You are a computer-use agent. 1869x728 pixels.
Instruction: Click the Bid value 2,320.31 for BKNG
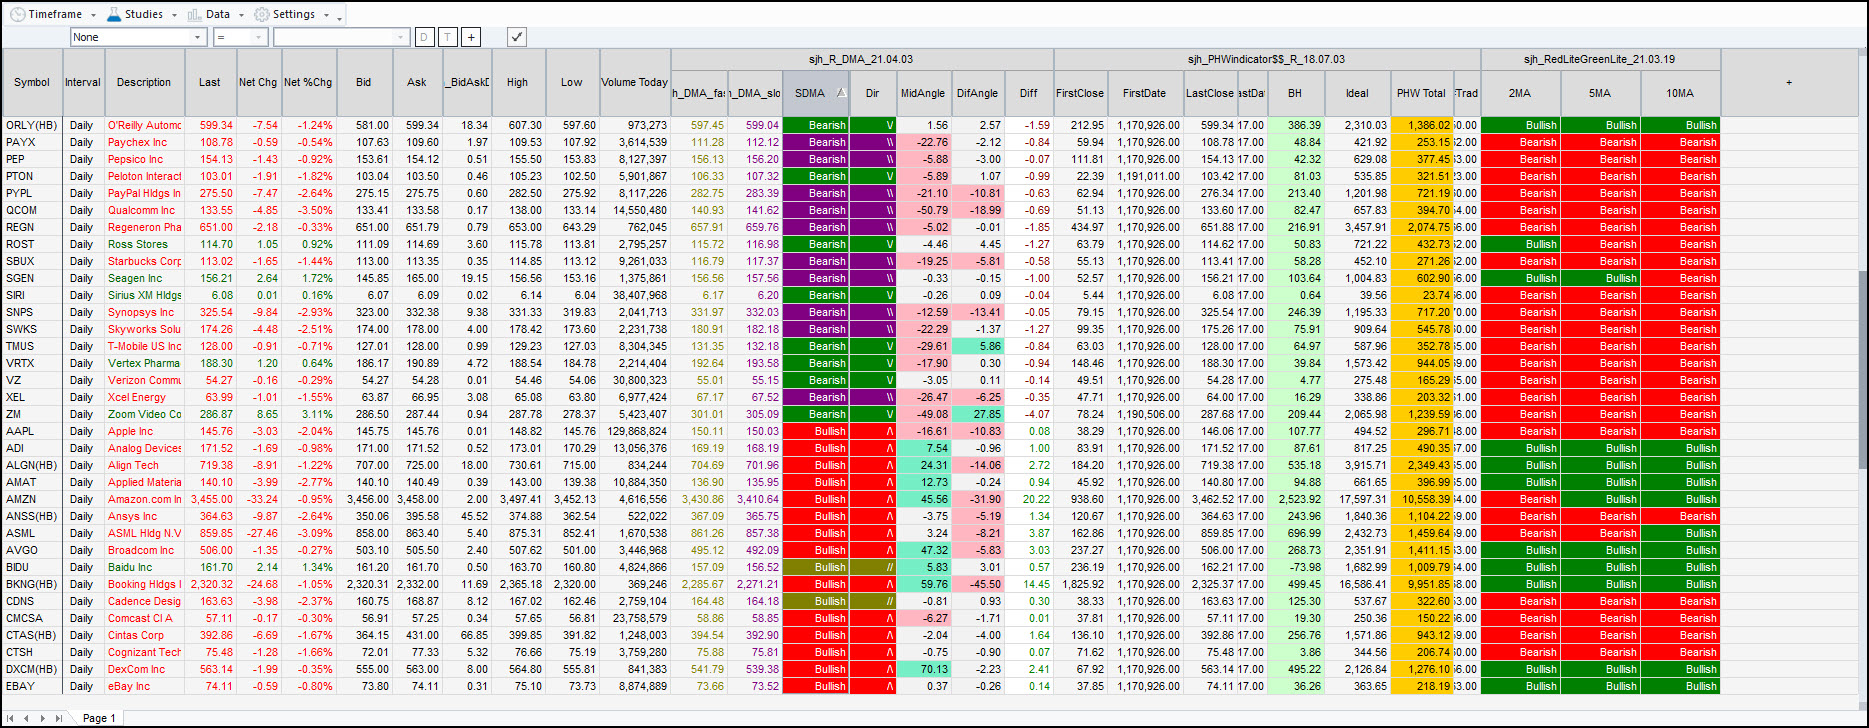click(364, 584)
